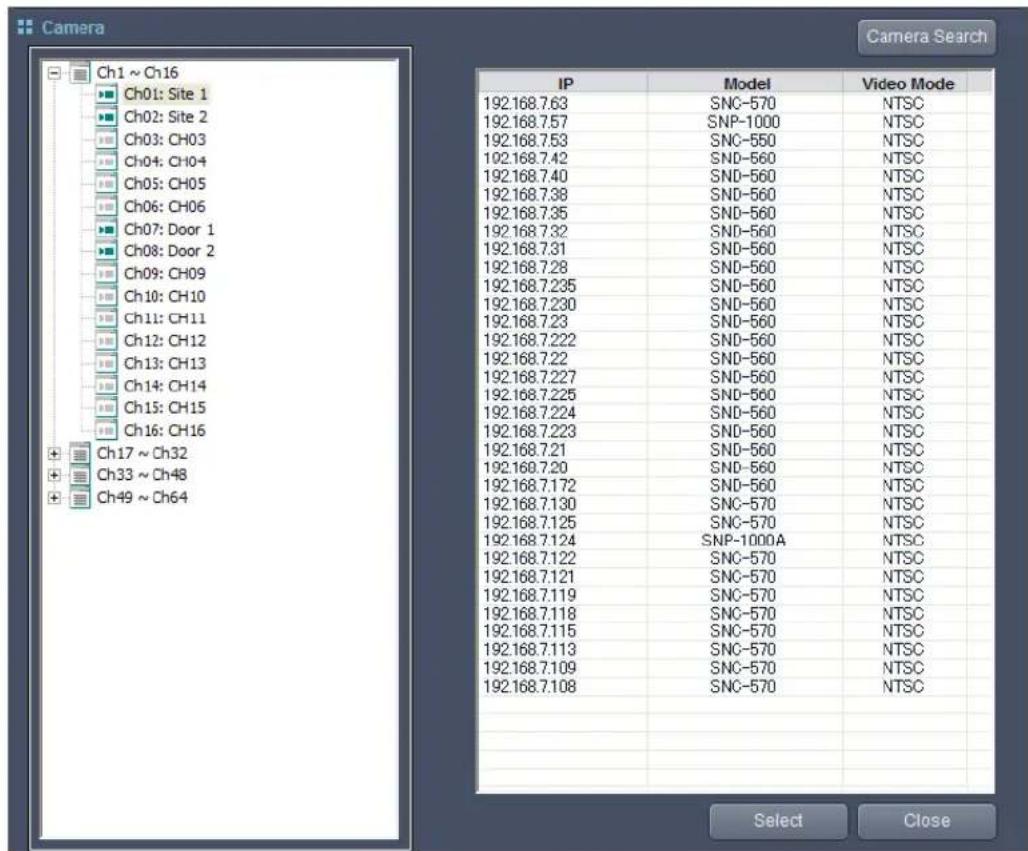The width and height of the screenshot is (1028, 851).
Task: Click the camera icon beside Ch12: CH12
Action: (106, 341)
